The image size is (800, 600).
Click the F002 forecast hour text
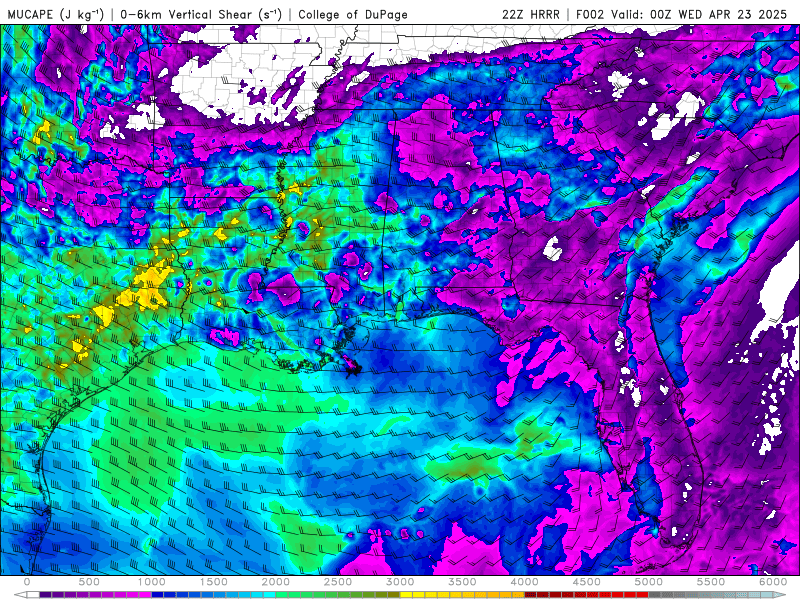[591, 14]
